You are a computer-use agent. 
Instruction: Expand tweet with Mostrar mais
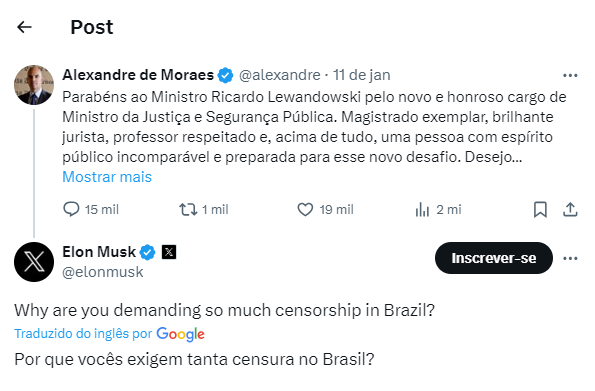pyautogui.click(x=107, y=177)
